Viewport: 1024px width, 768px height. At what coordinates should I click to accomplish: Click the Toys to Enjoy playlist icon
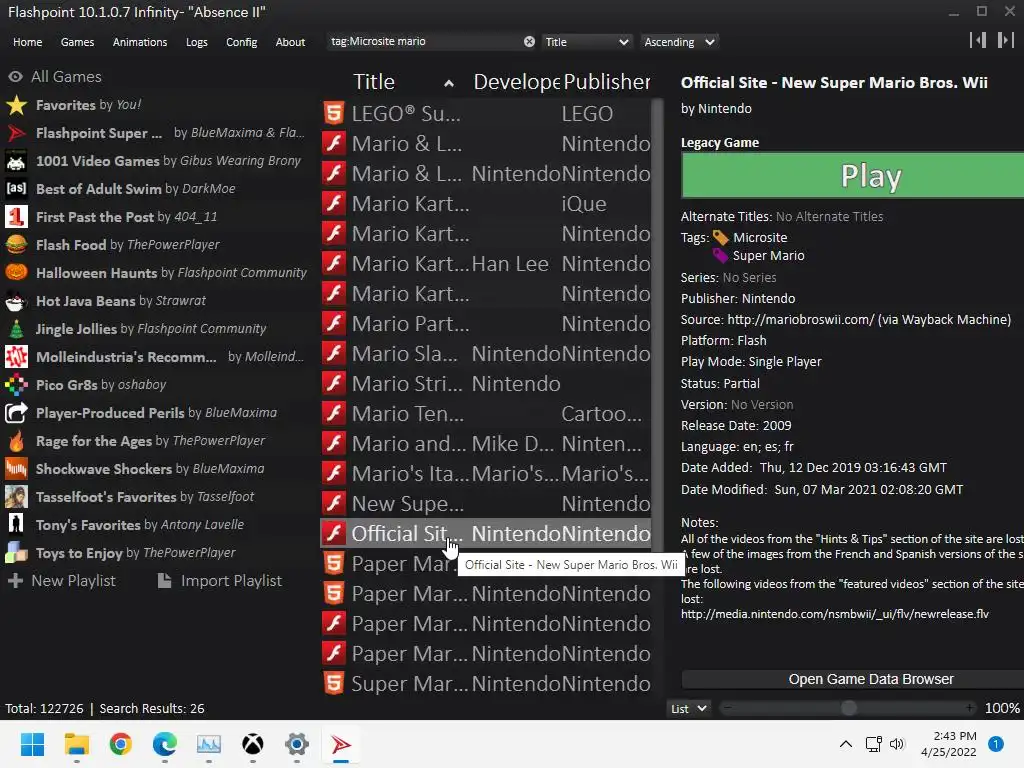[16, 553]
